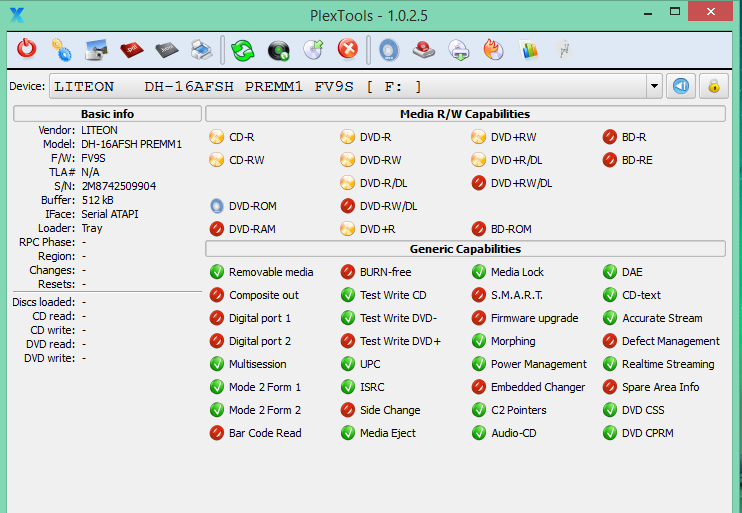Click the Removable media green check icon
Viewport: 742px width, 513px height.
coord(216,272)
